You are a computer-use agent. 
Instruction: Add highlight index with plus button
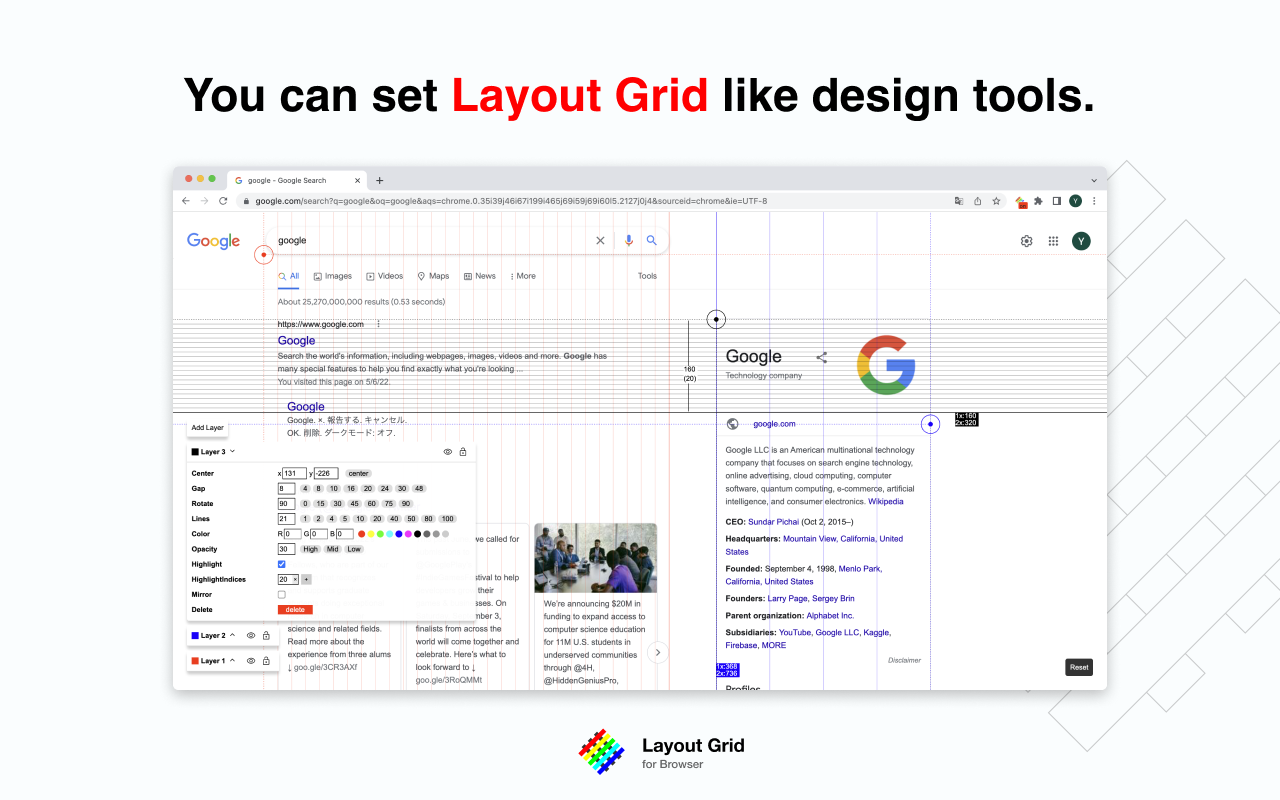tap(306, 579)
